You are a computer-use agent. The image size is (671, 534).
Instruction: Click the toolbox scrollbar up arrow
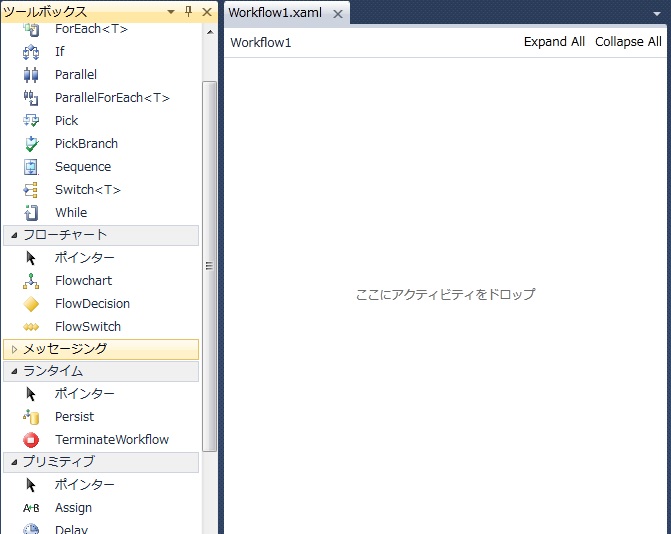tap(210, 32)
